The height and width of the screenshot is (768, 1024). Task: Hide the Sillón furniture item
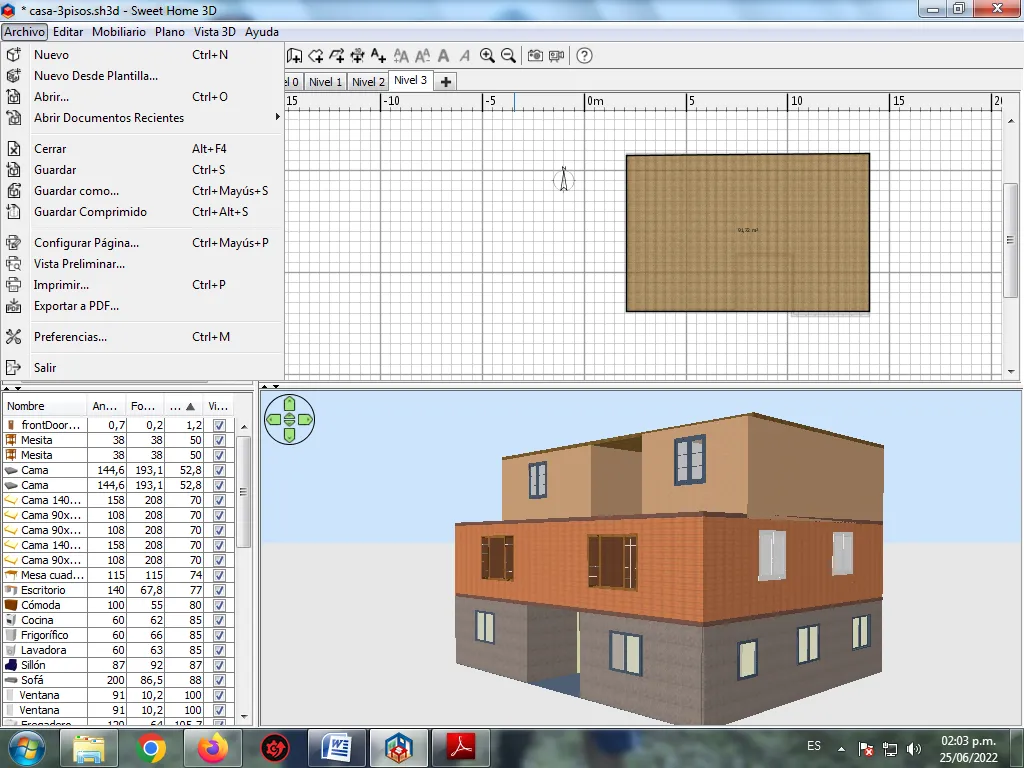tap(219, 665)
